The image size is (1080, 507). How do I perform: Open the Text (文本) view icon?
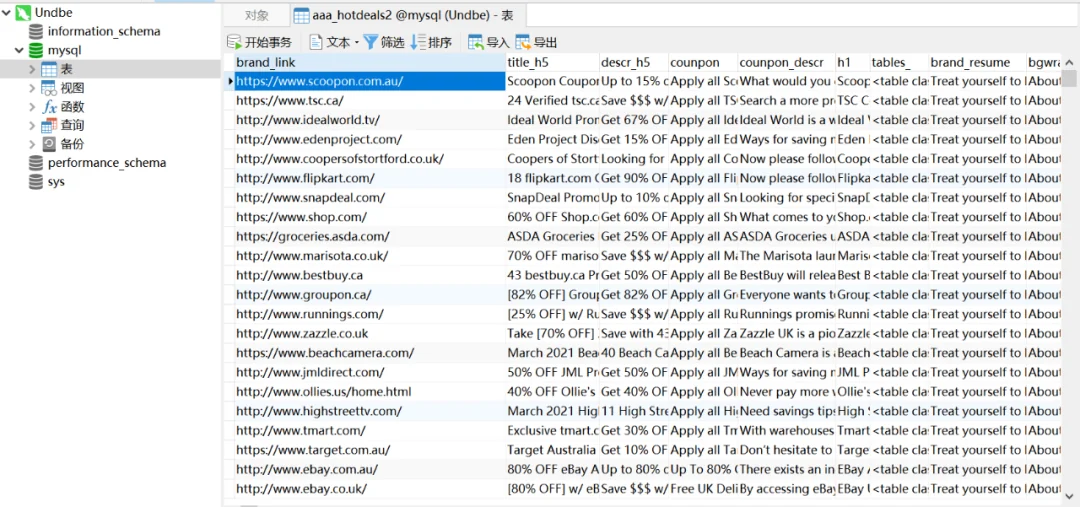(x=316, y=42)
